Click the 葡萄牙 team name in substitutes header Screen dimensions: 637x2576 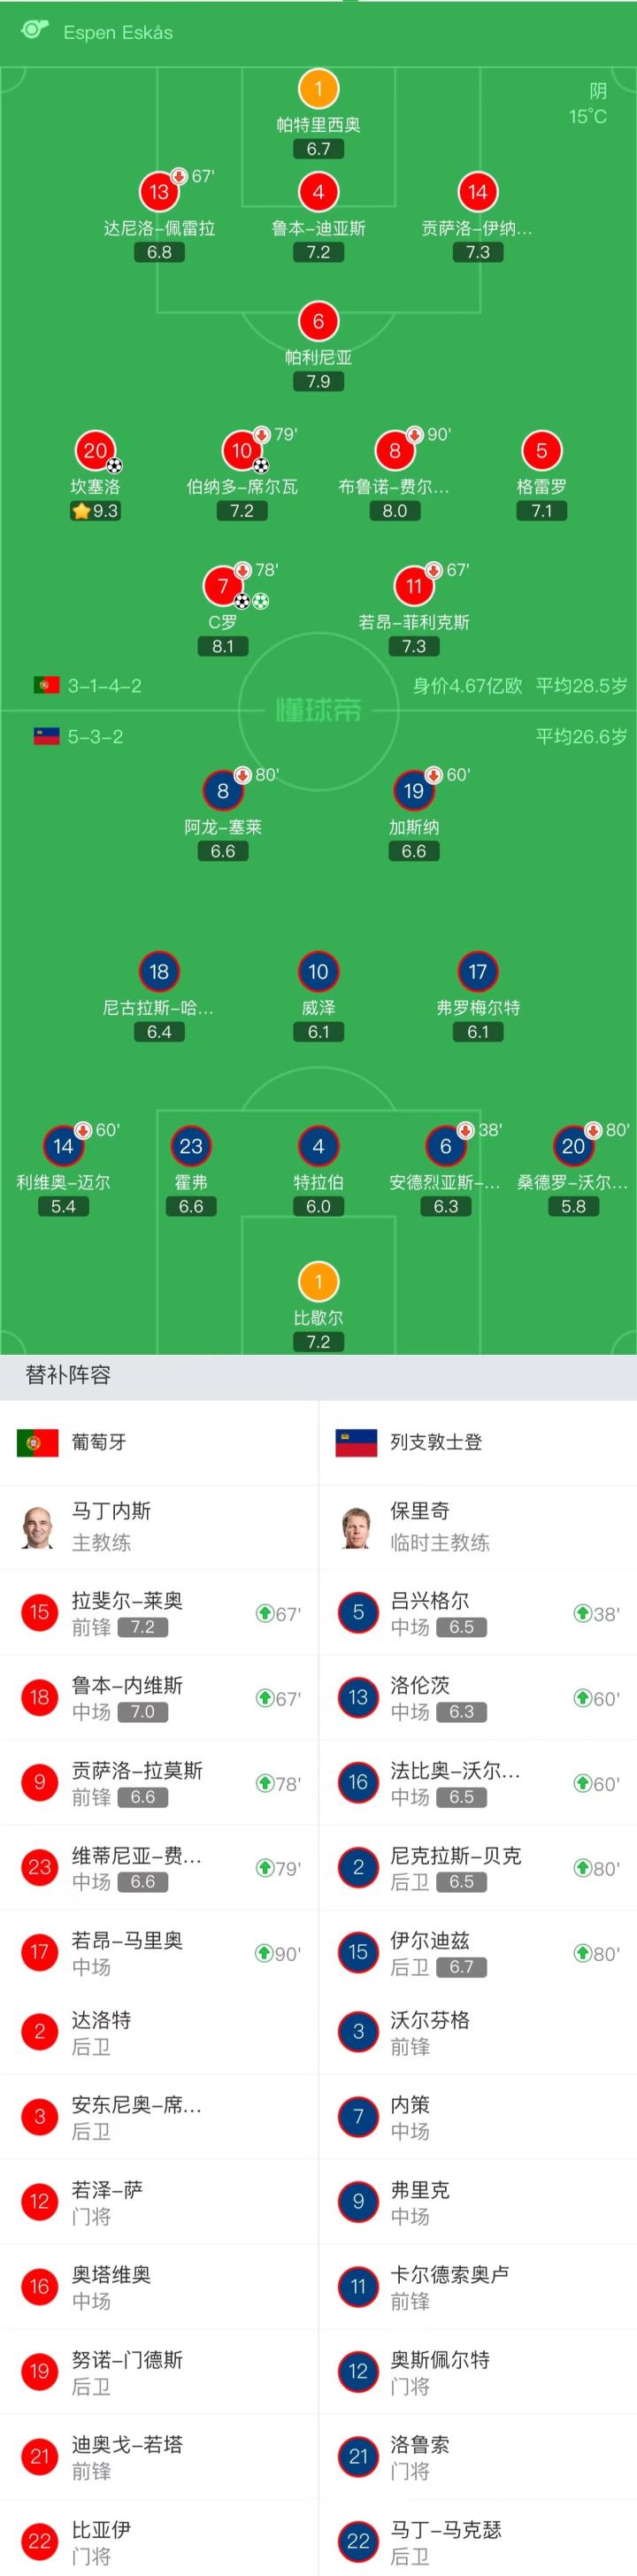99,1442
